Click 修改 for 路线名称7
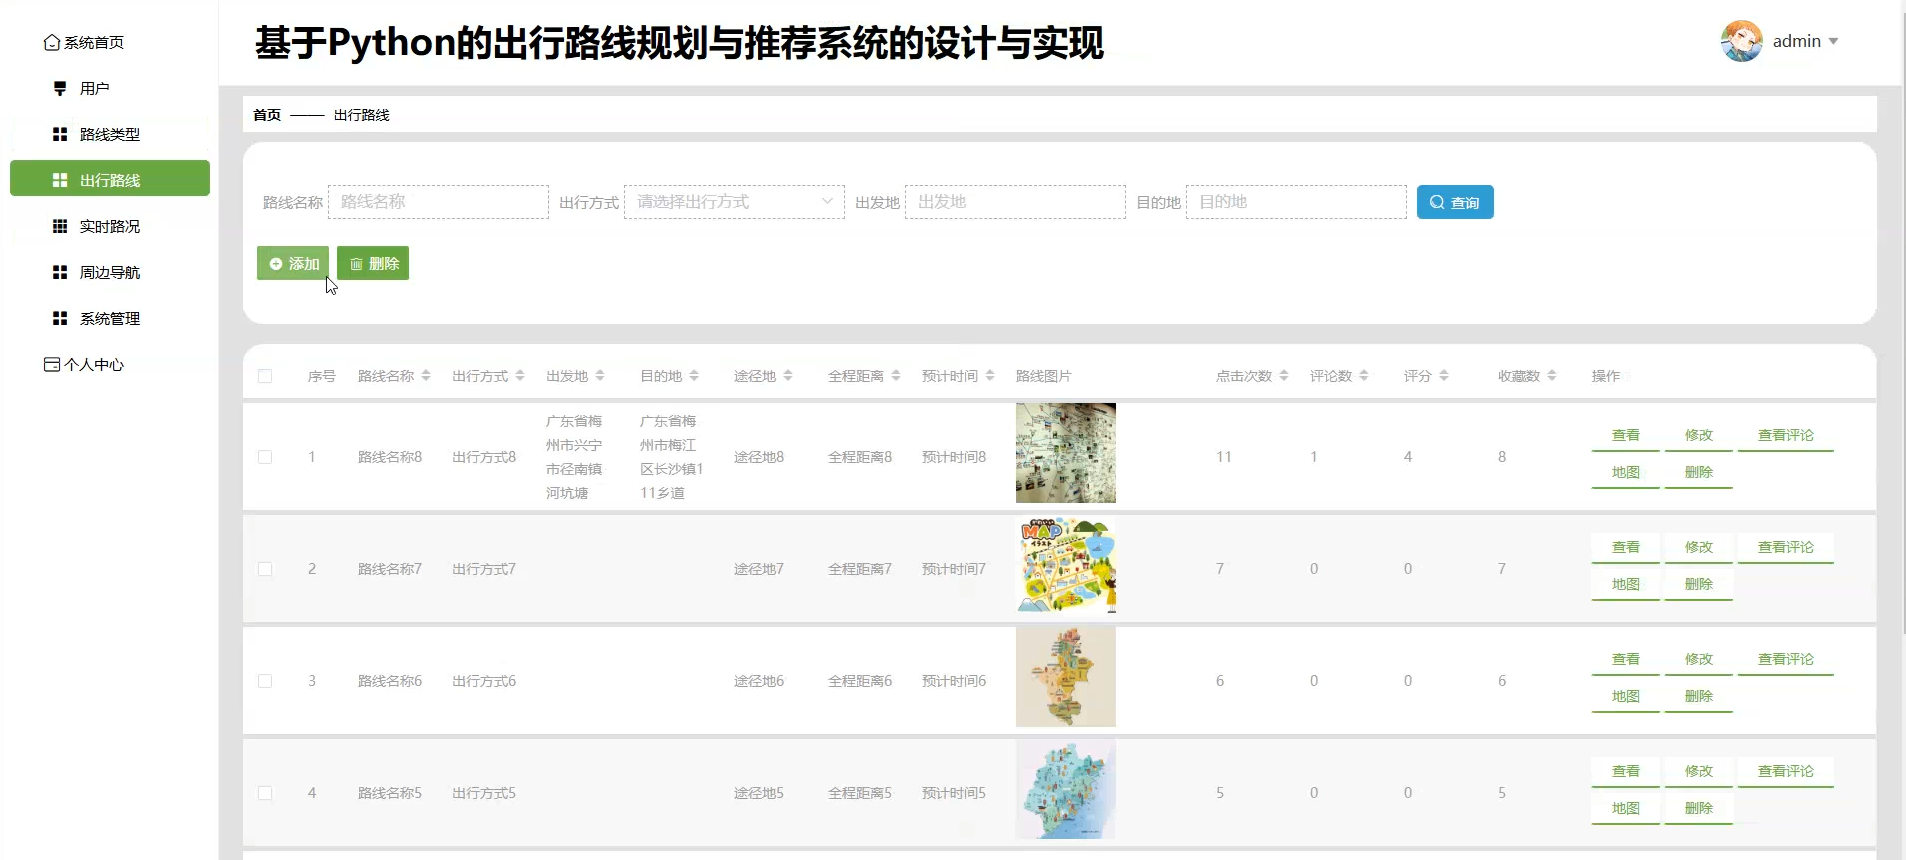Image resolution: width=1906 pixels, height=860 pixels. (x=1699, y=547)
